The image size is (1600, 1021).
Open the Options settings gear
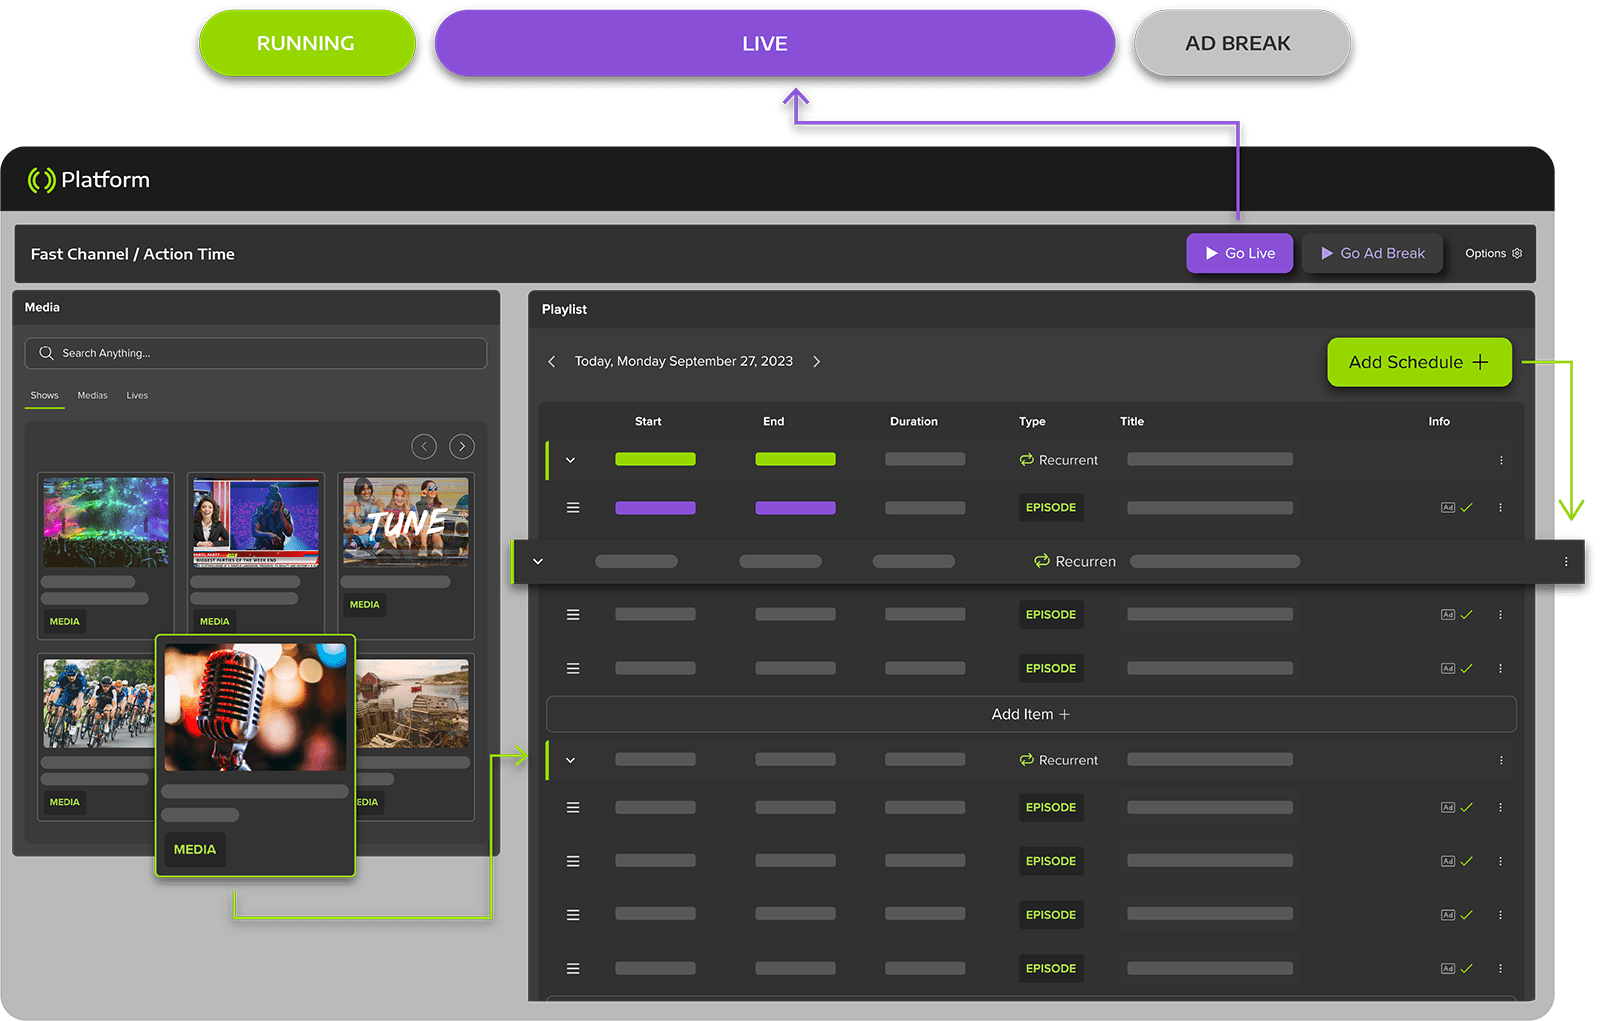coord(1518,253)
